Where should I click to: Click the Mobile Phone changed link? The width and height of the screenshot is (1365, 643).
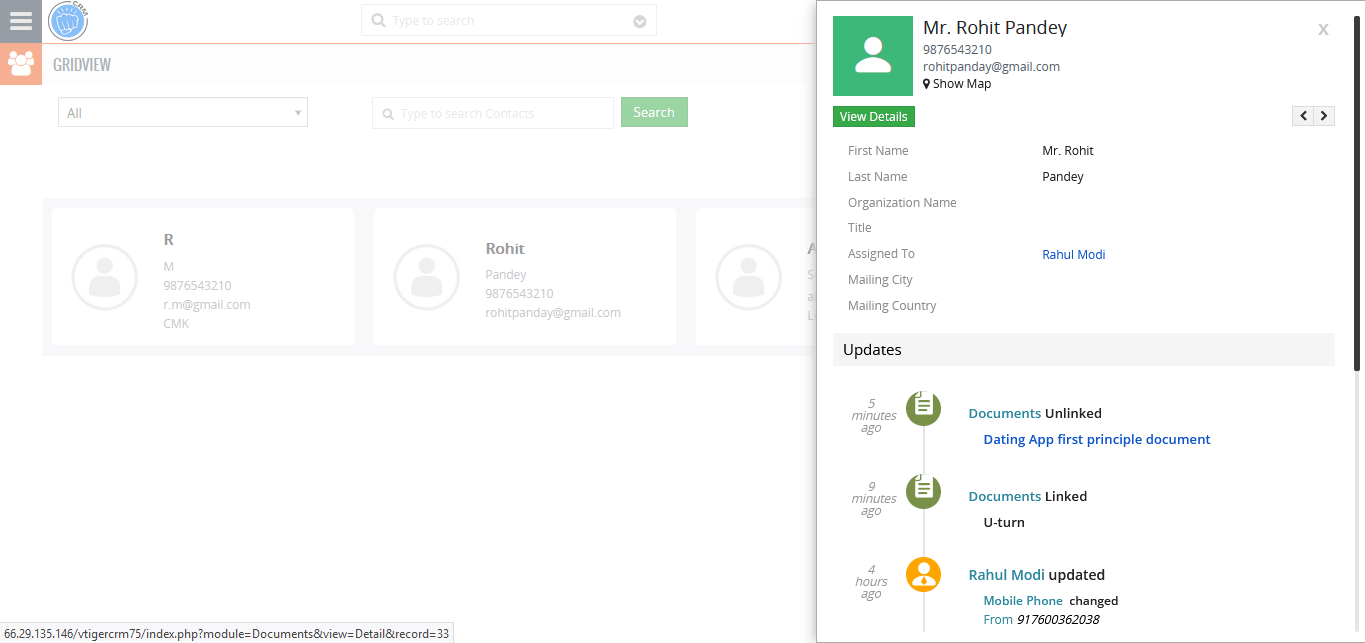1022,600
